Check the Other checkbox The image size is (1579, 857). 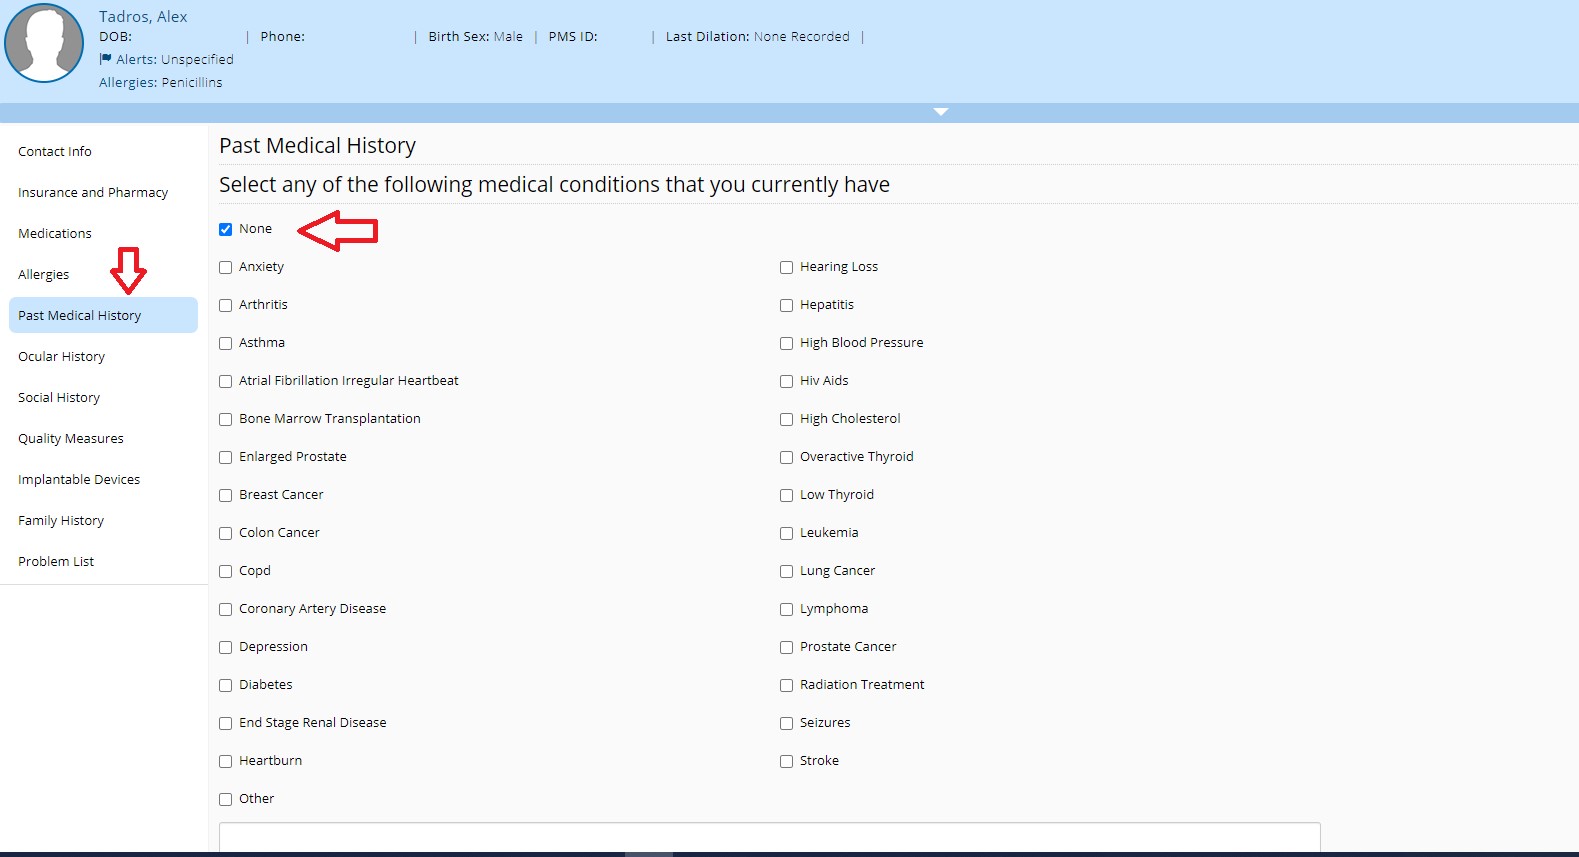tap(226, 799)
